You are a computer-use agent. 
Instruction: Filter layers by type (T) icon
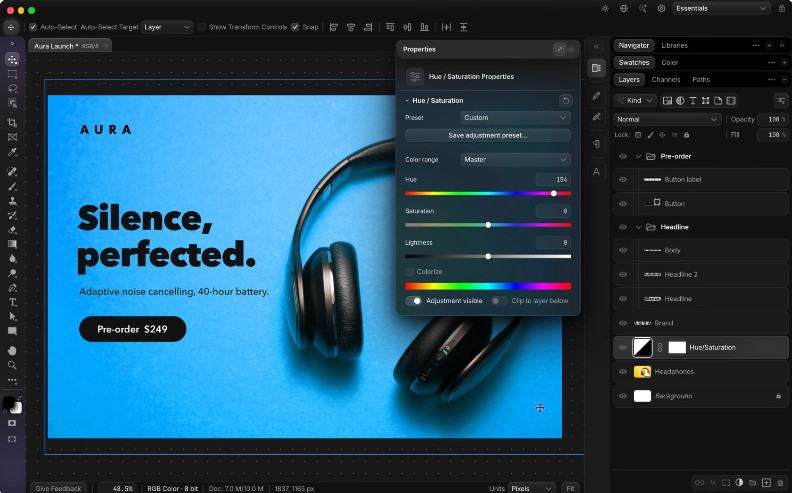pos(692,101)
